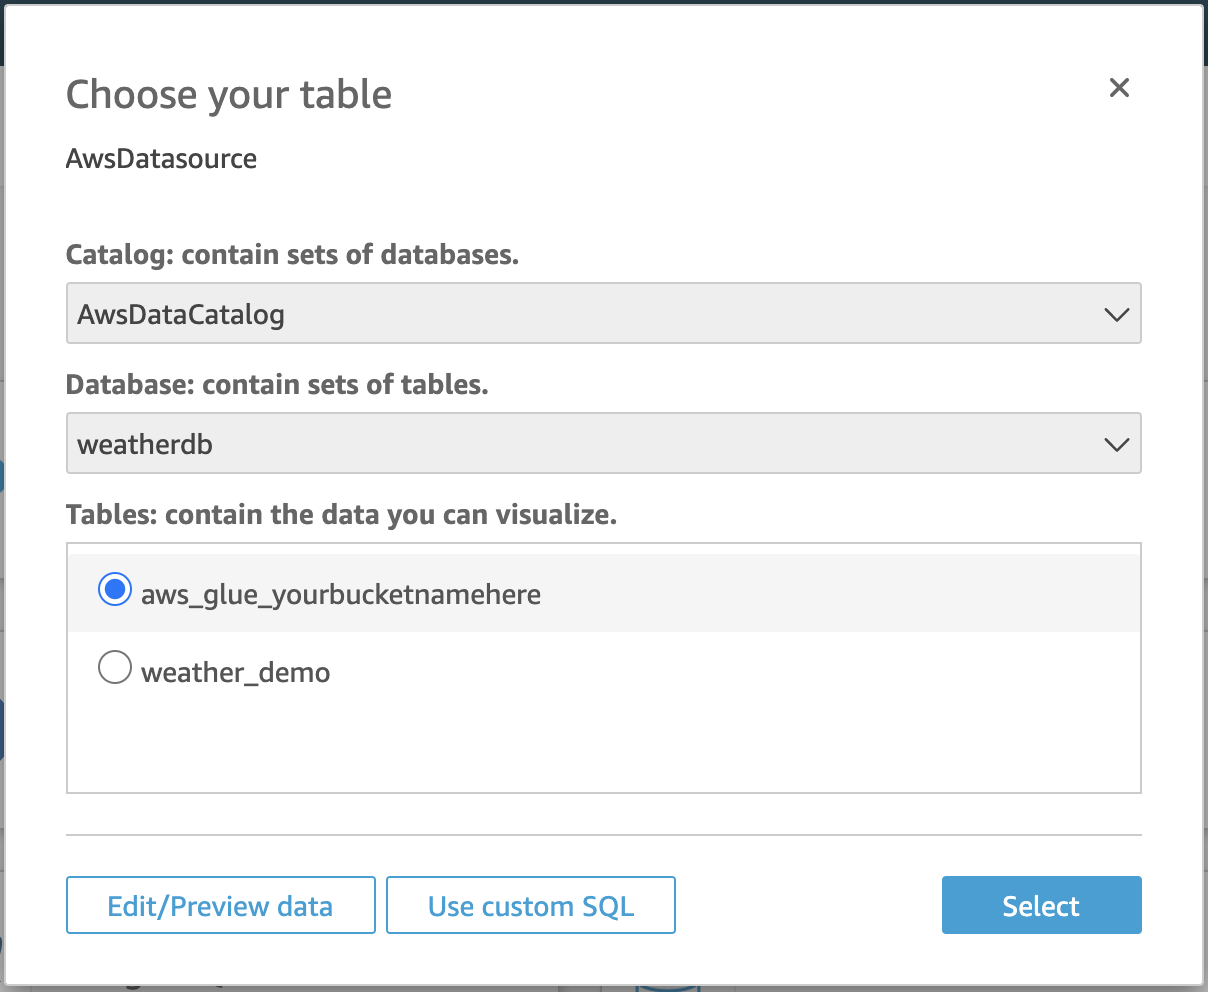Click the Choose your table heading
This screenshot has width=1208, height=992.
pyautogui.click(x=229, y=95)
